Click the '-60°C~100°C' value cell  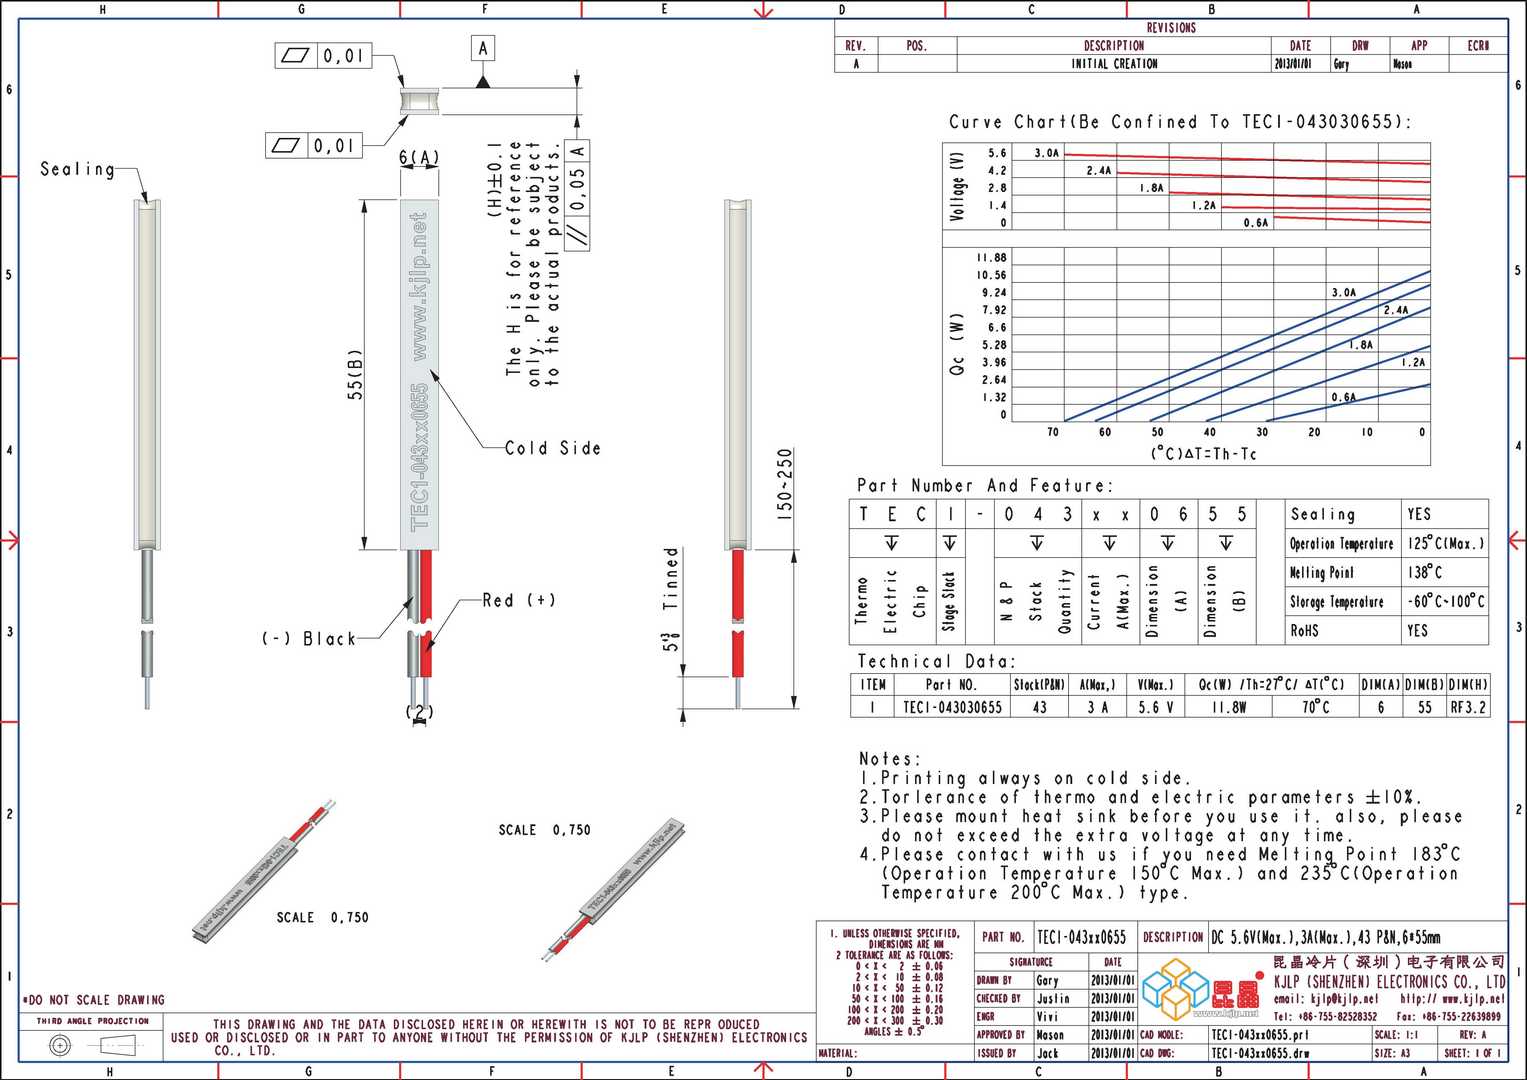coord(1444,601)
